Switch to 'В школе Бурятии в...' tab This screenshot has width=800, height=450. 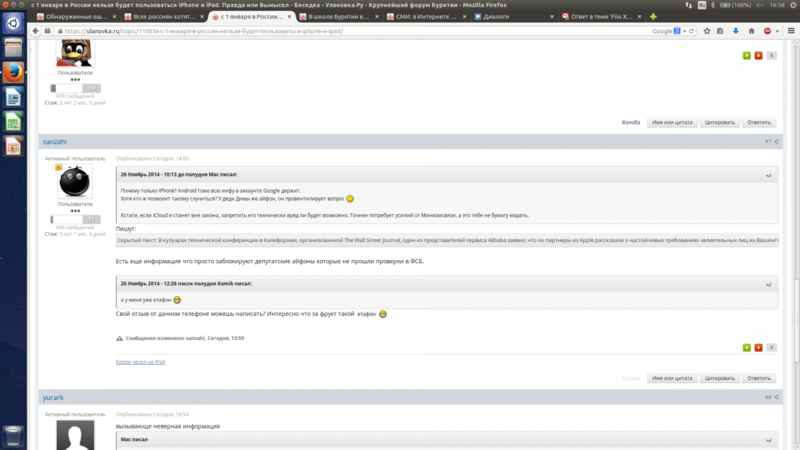click(x=339, y=16)
